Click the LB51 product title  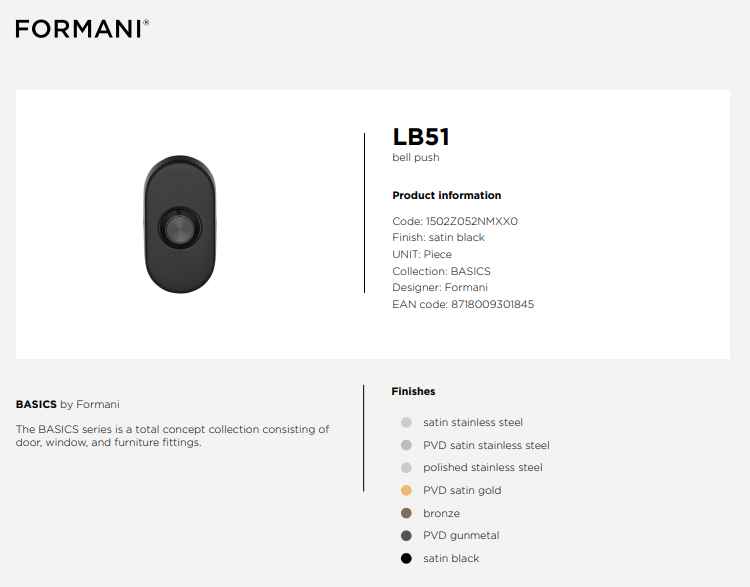pyautogui.click(x=421, y=137)
